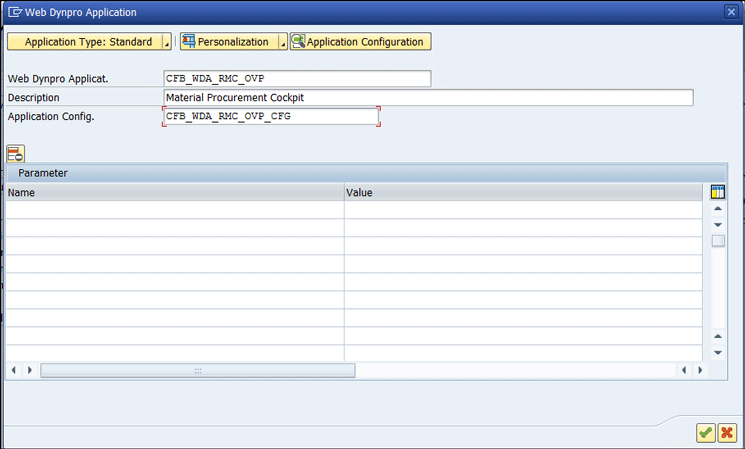Cancel with the red X button

[x=727, y=432]
